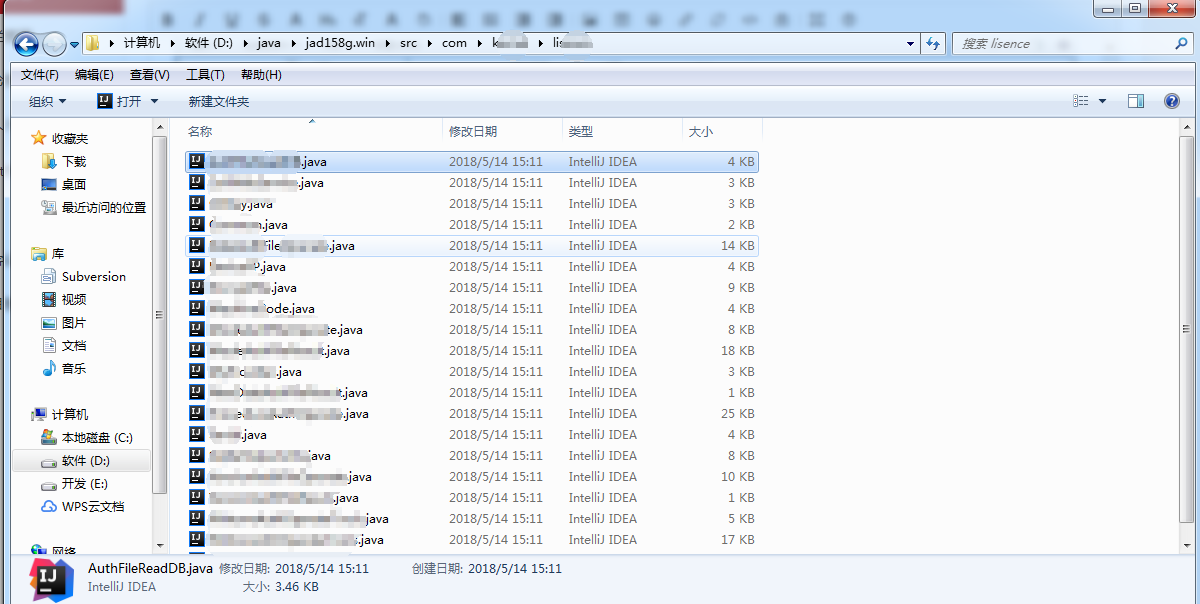Click 计算机 in the address breadcrumb
Screen dimensions: 1200x604
141,43
